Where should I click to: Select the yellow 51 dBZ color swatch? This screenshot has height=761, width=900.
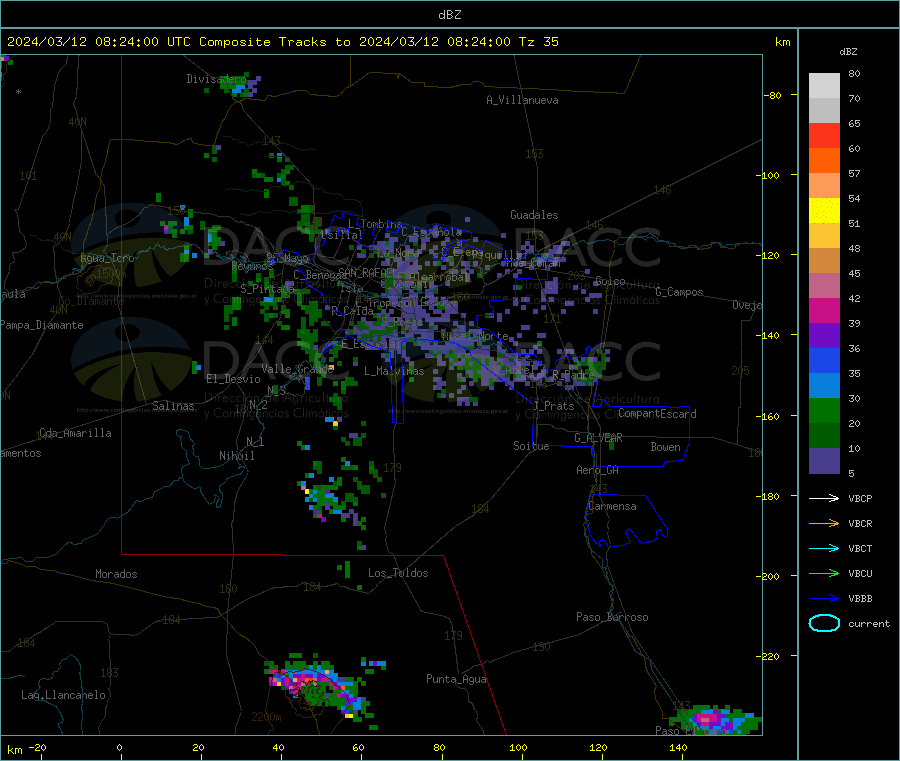click(x=824, y=211)
